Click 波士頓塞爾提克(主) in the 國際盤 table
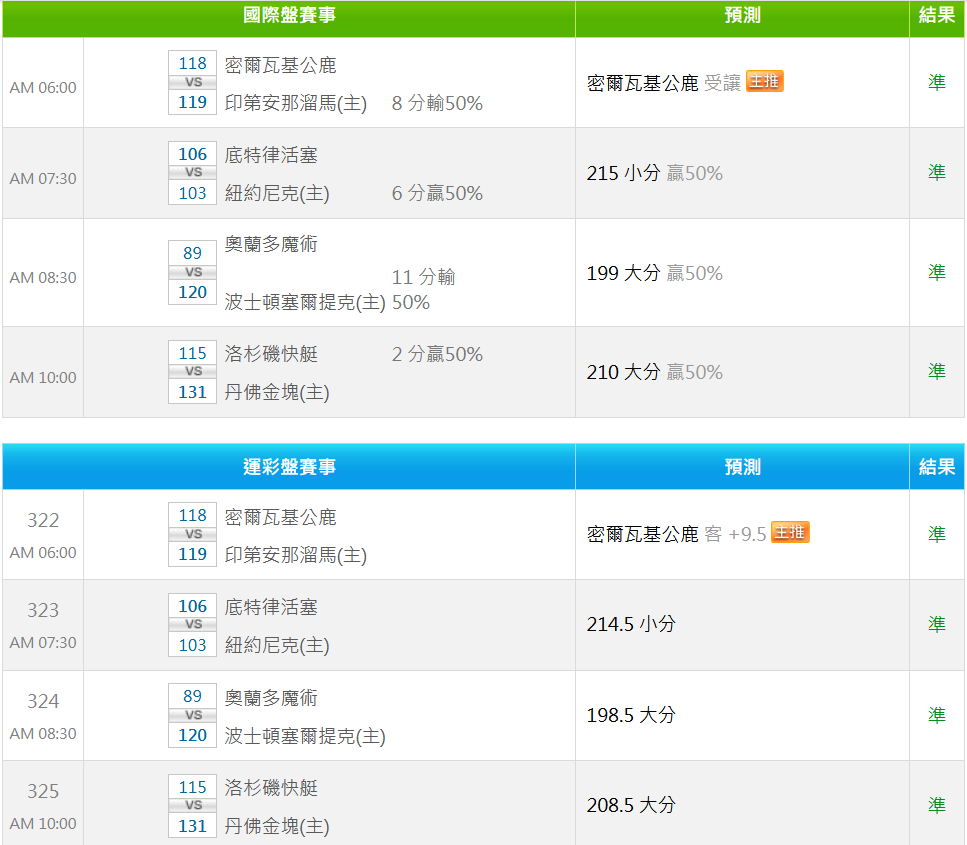The width and height of the screenshot is (967, 845). pyautogui.click(x=305, y=302)
